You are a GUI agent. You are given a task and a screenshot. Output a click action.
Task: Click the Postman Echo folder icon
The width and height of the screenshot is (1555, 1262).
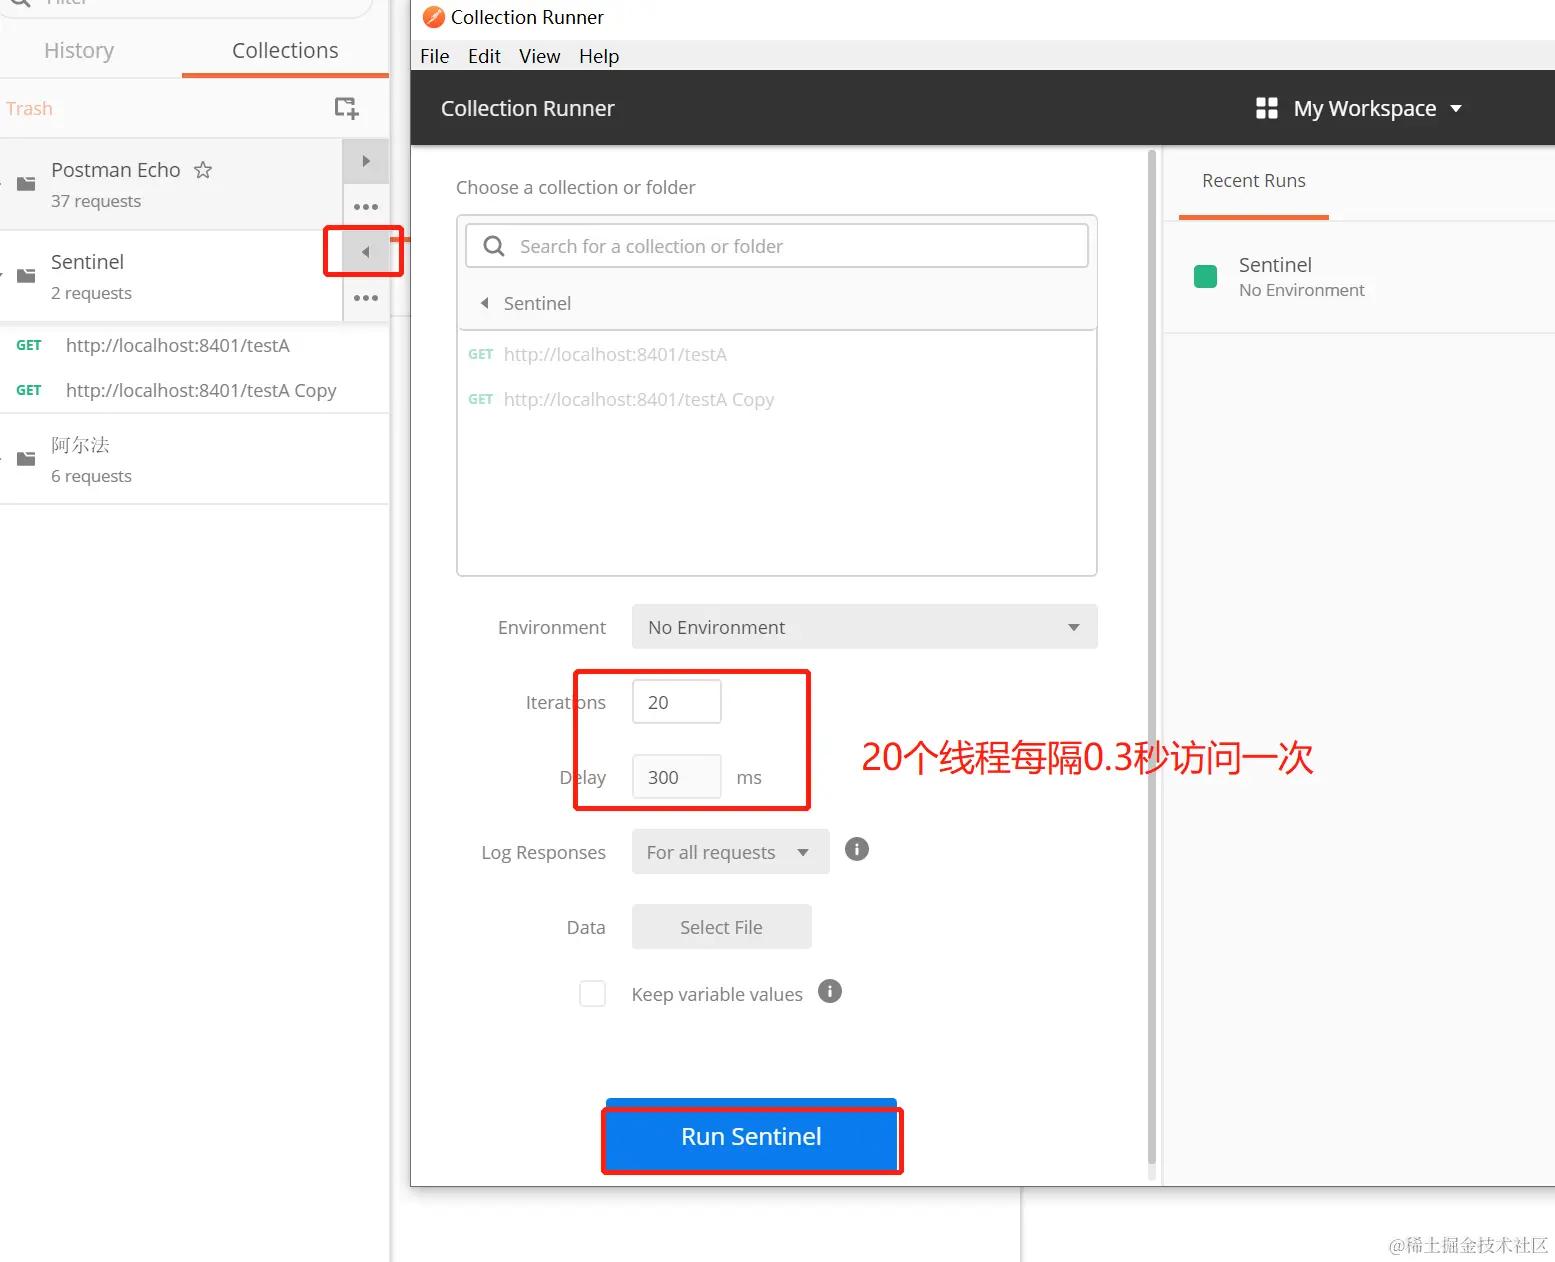click(x=26, y=184)
